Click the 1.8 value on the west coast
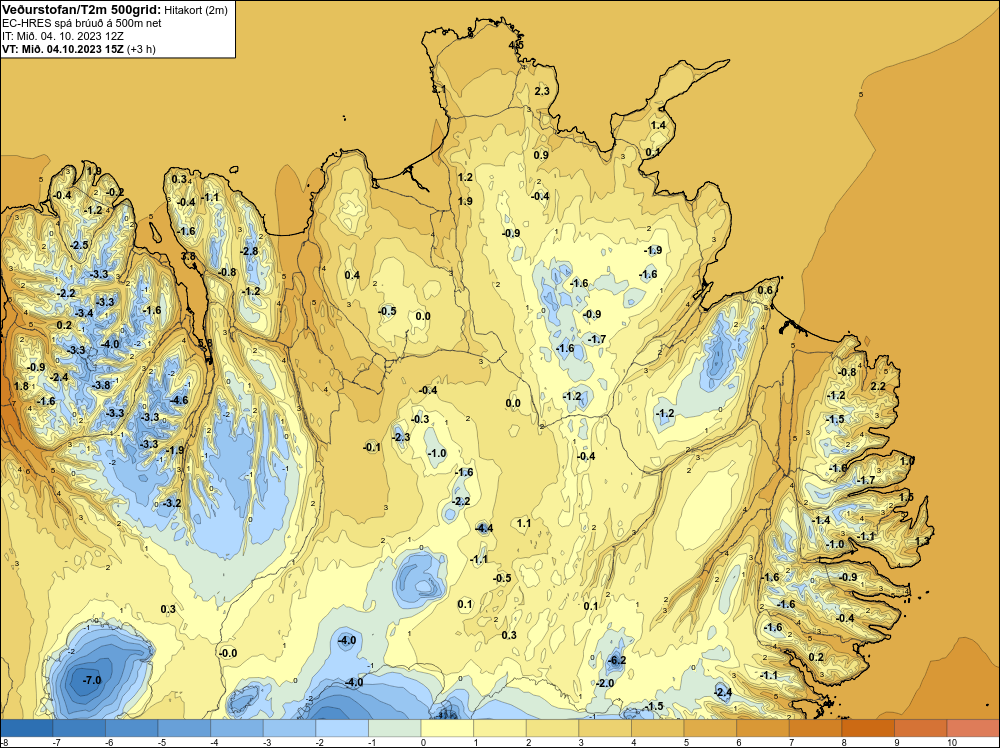The height and width of the screenshot is (748, 1000). click(x=21, y=386)
